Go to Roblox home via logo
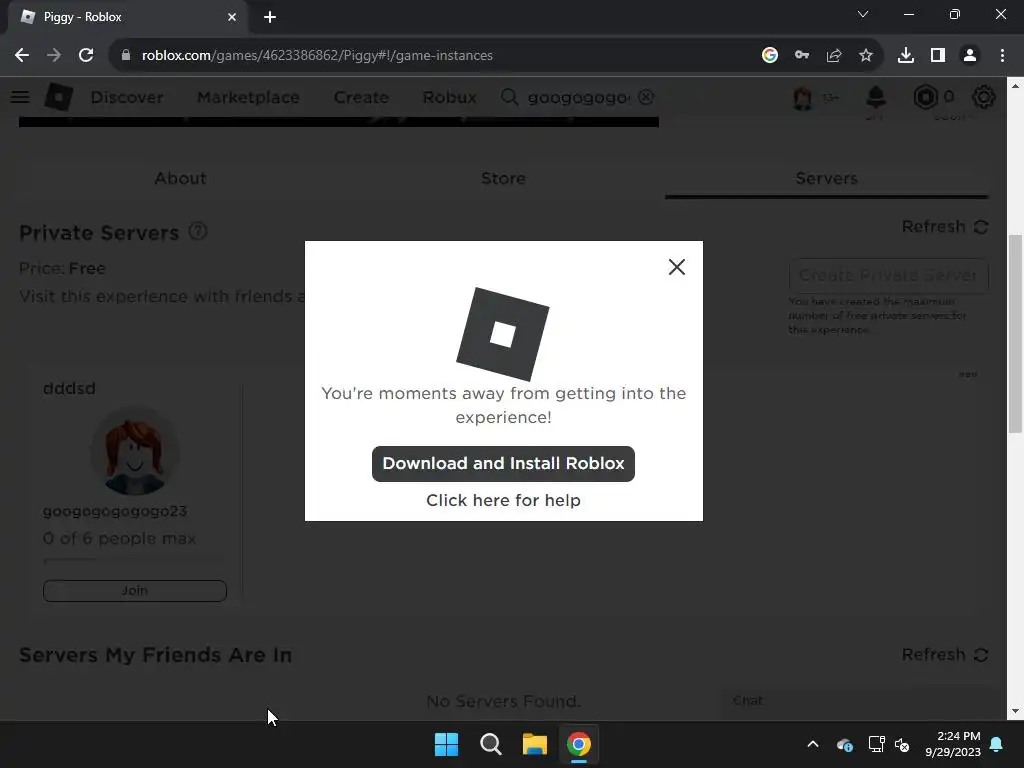Viewport: 1024px width, 768px height. (x=59, y=97)
